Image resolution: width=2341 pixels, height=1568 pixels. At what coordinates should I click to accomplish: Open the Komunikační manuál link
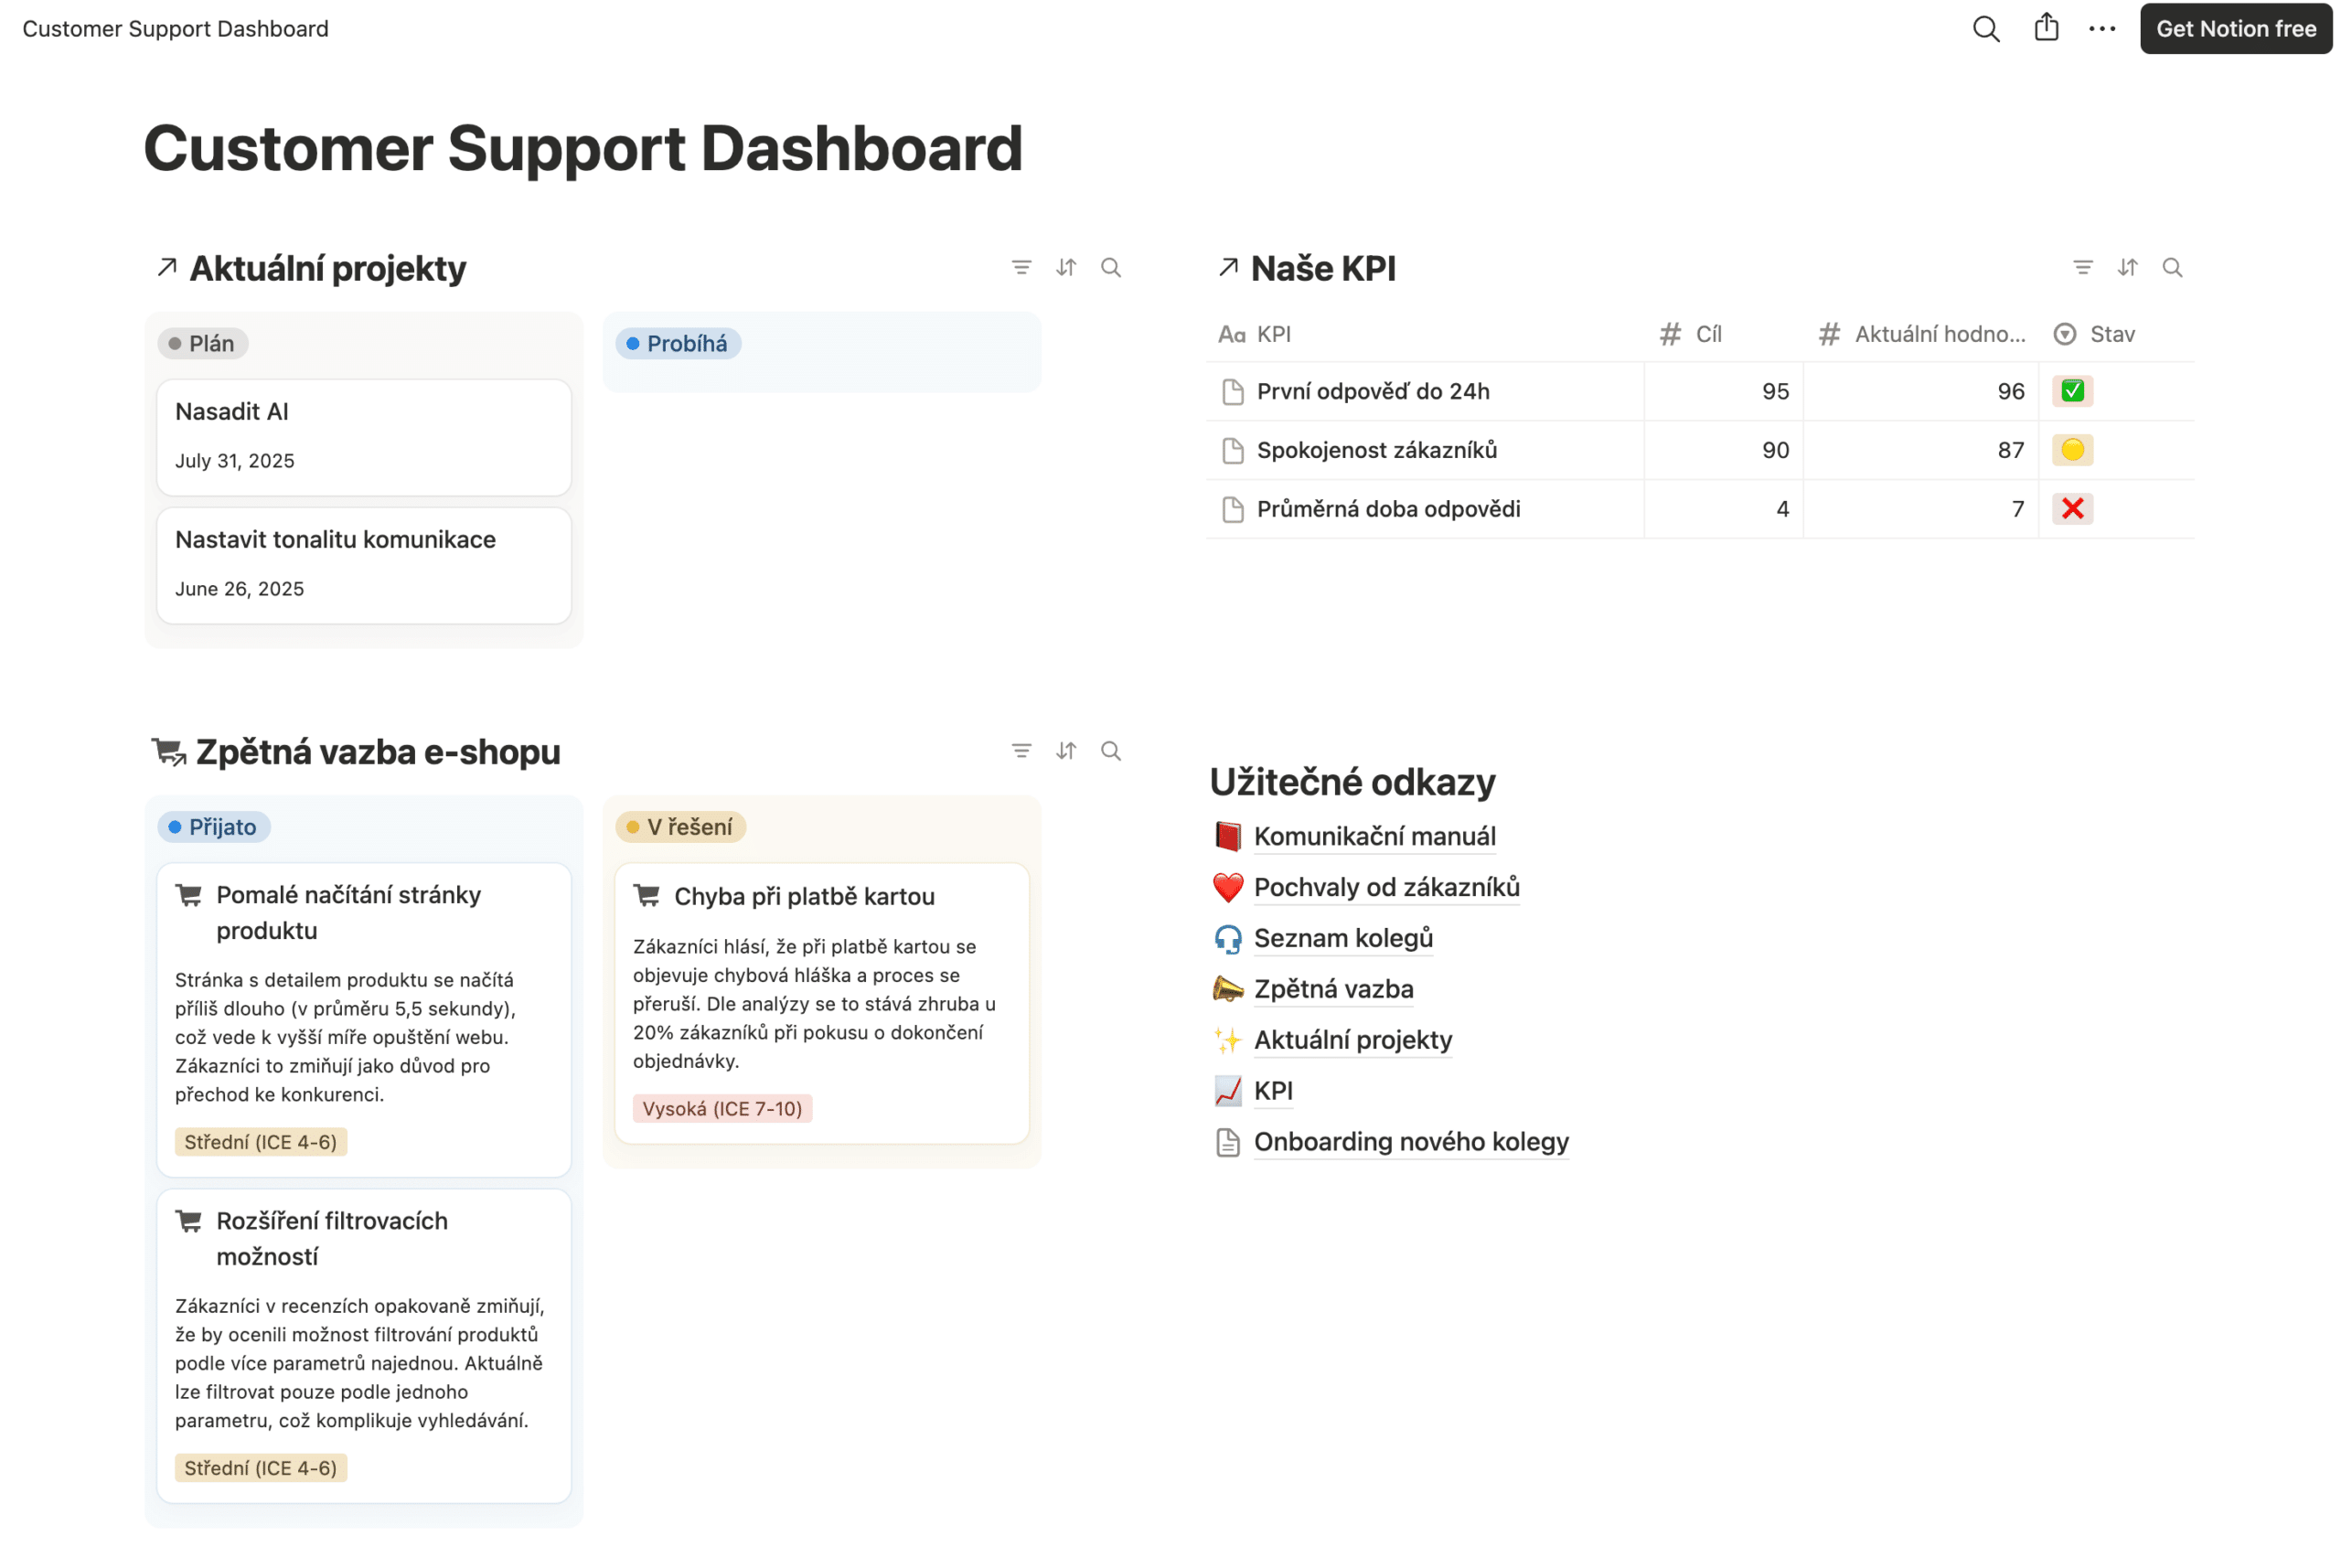[x=1374, y=836]
